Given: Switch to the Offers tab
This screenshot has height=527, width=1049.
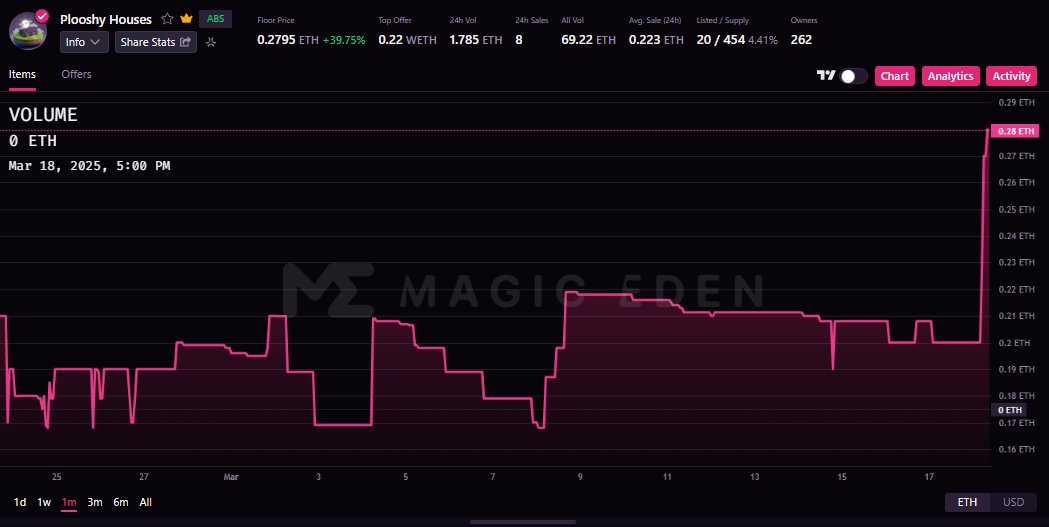Looking at the screenshot, I should click(x=76, y=74).
